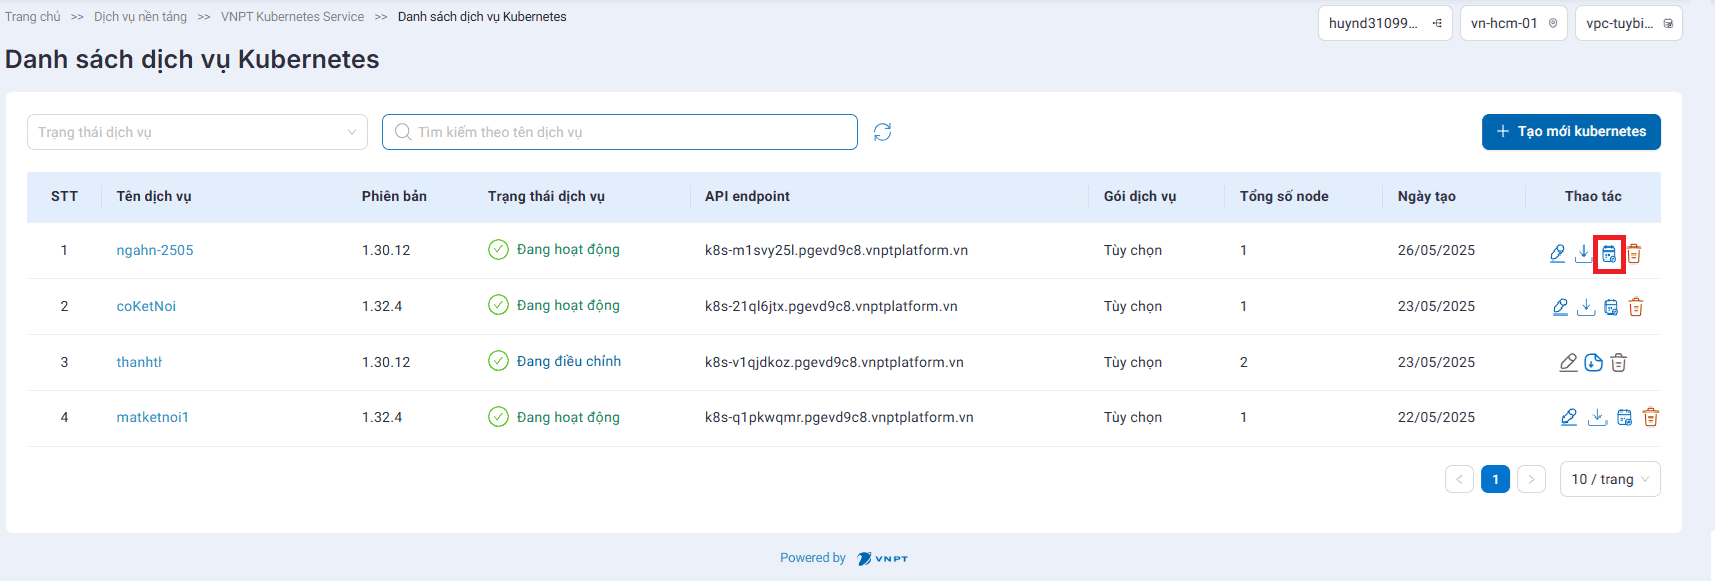Viewport: 1715px width, 581px height.
Task: Expand the 10 / trang page size selector
Action: tap(1609, 479)
